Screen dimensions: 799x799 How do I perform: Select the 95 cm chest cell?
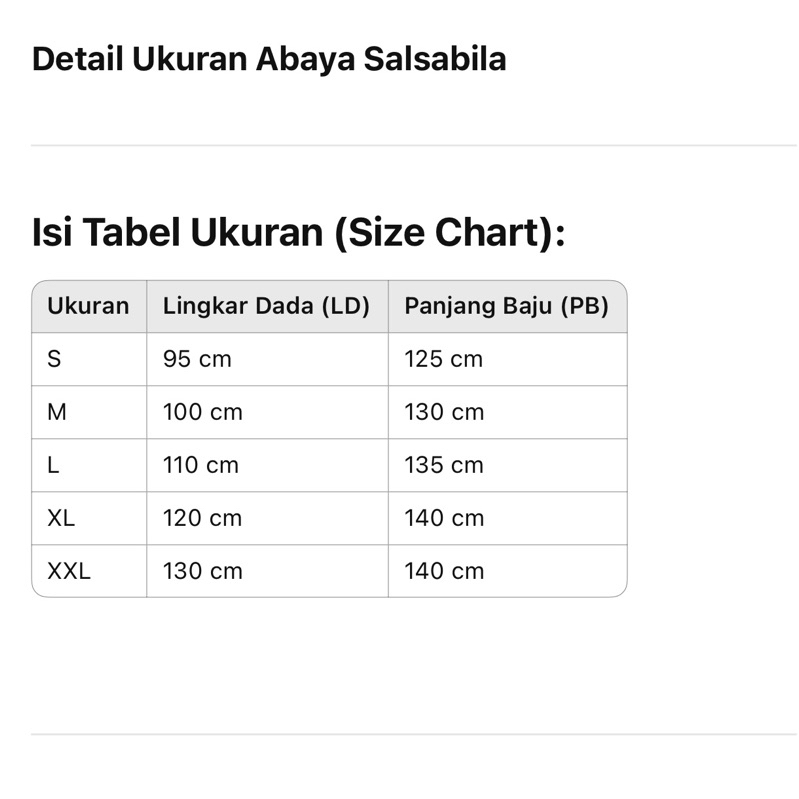pos(197,359)
